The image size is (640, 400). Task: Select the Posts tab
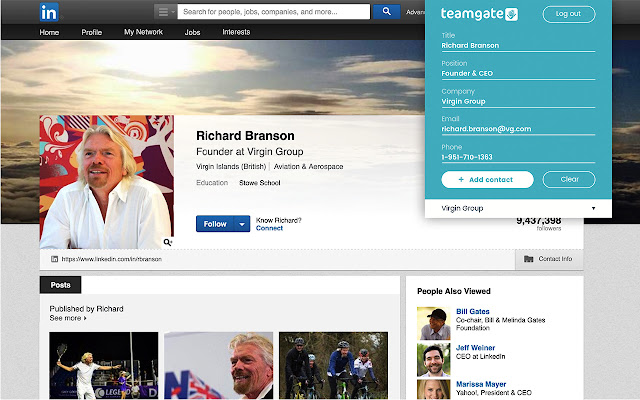pos(60,285)
